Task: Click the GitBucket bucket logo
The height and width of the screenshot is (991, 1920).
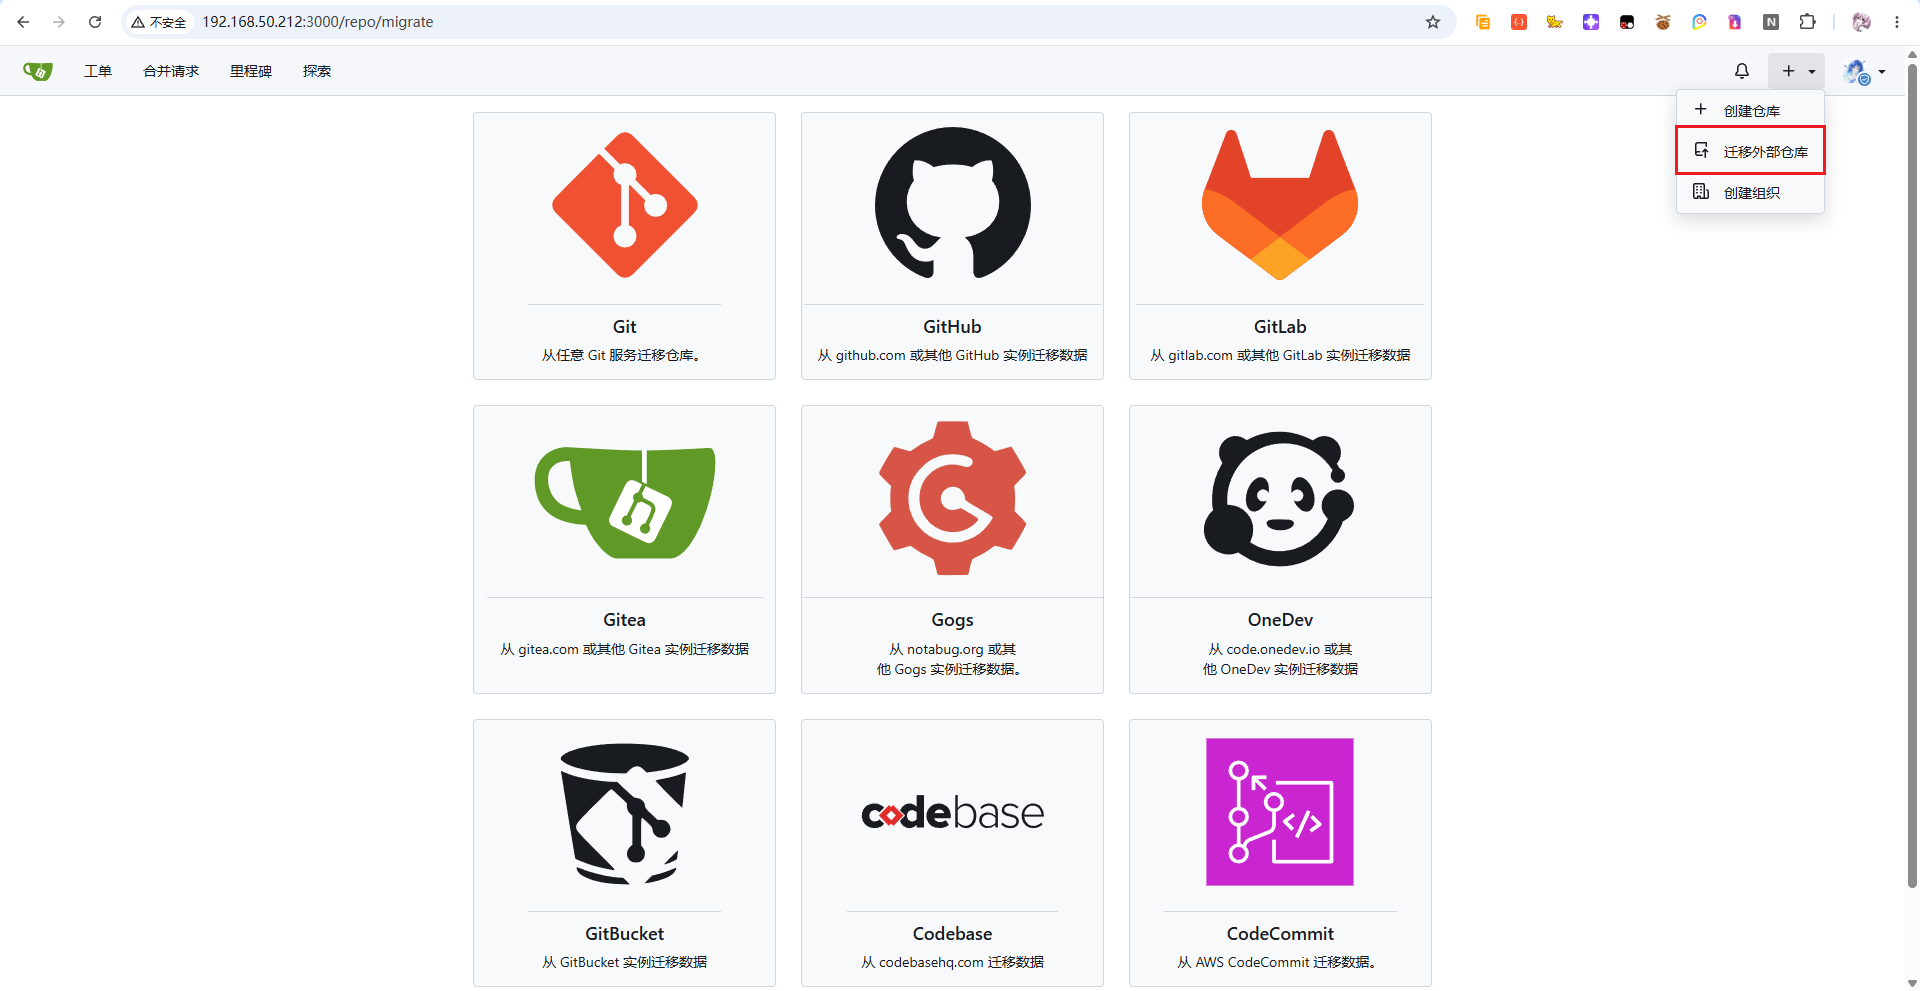Action: (x=625, y=814)
